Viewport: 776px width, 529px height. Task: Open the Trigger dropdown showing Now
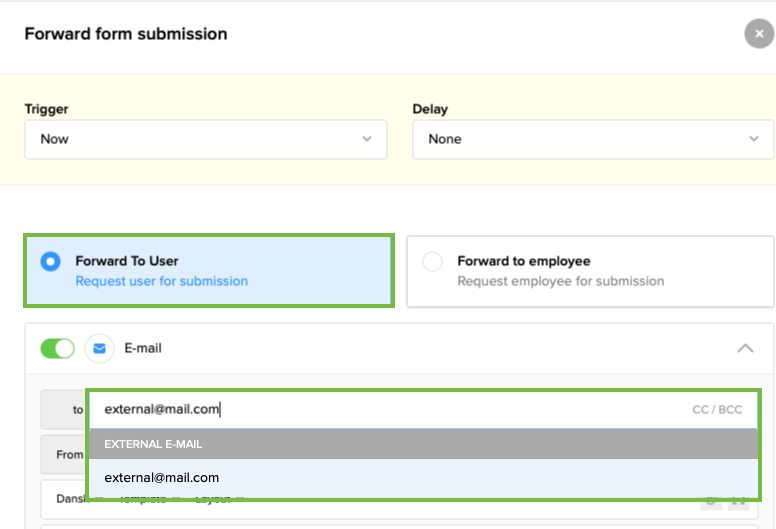(x=205, y=139)
